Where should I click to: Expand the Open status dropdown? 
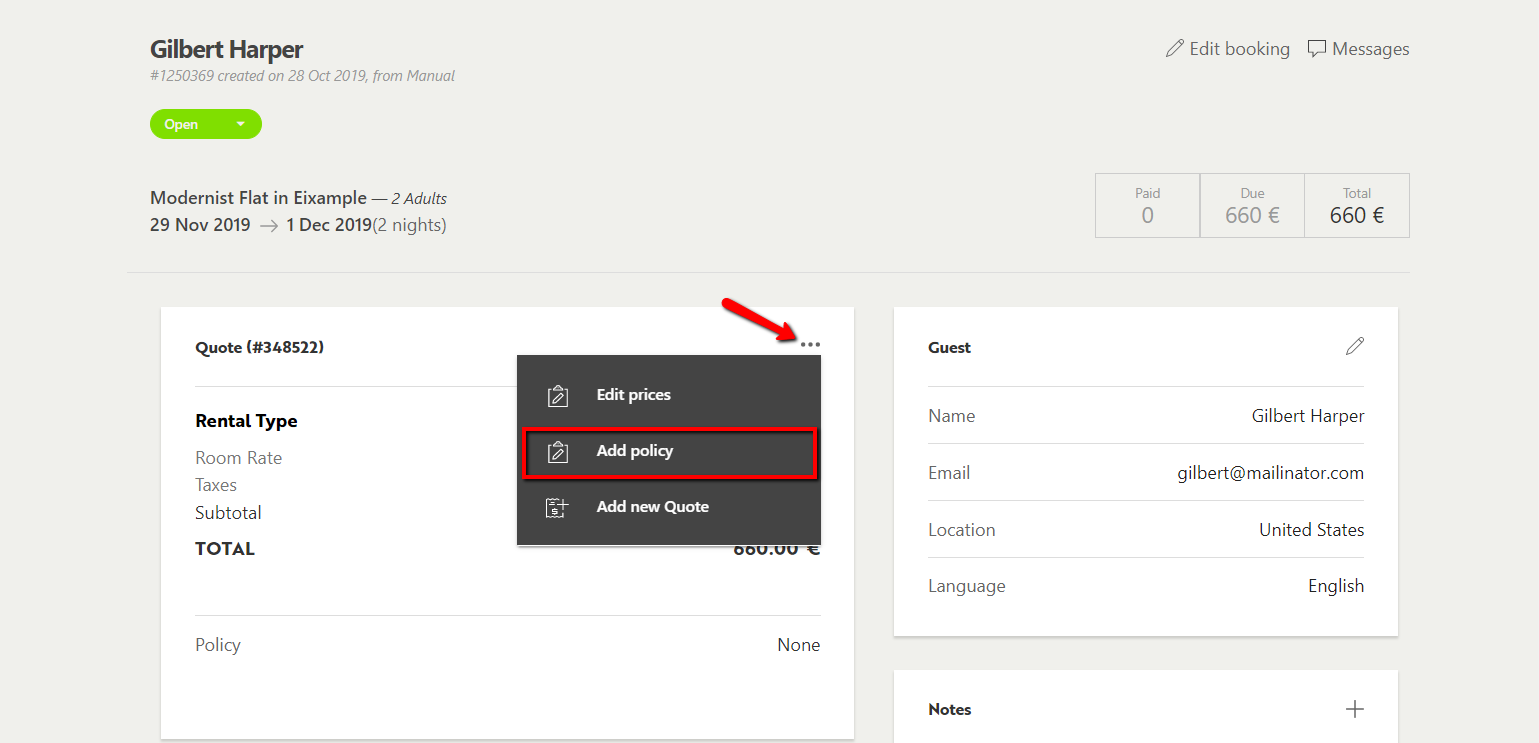click(206, 124)
